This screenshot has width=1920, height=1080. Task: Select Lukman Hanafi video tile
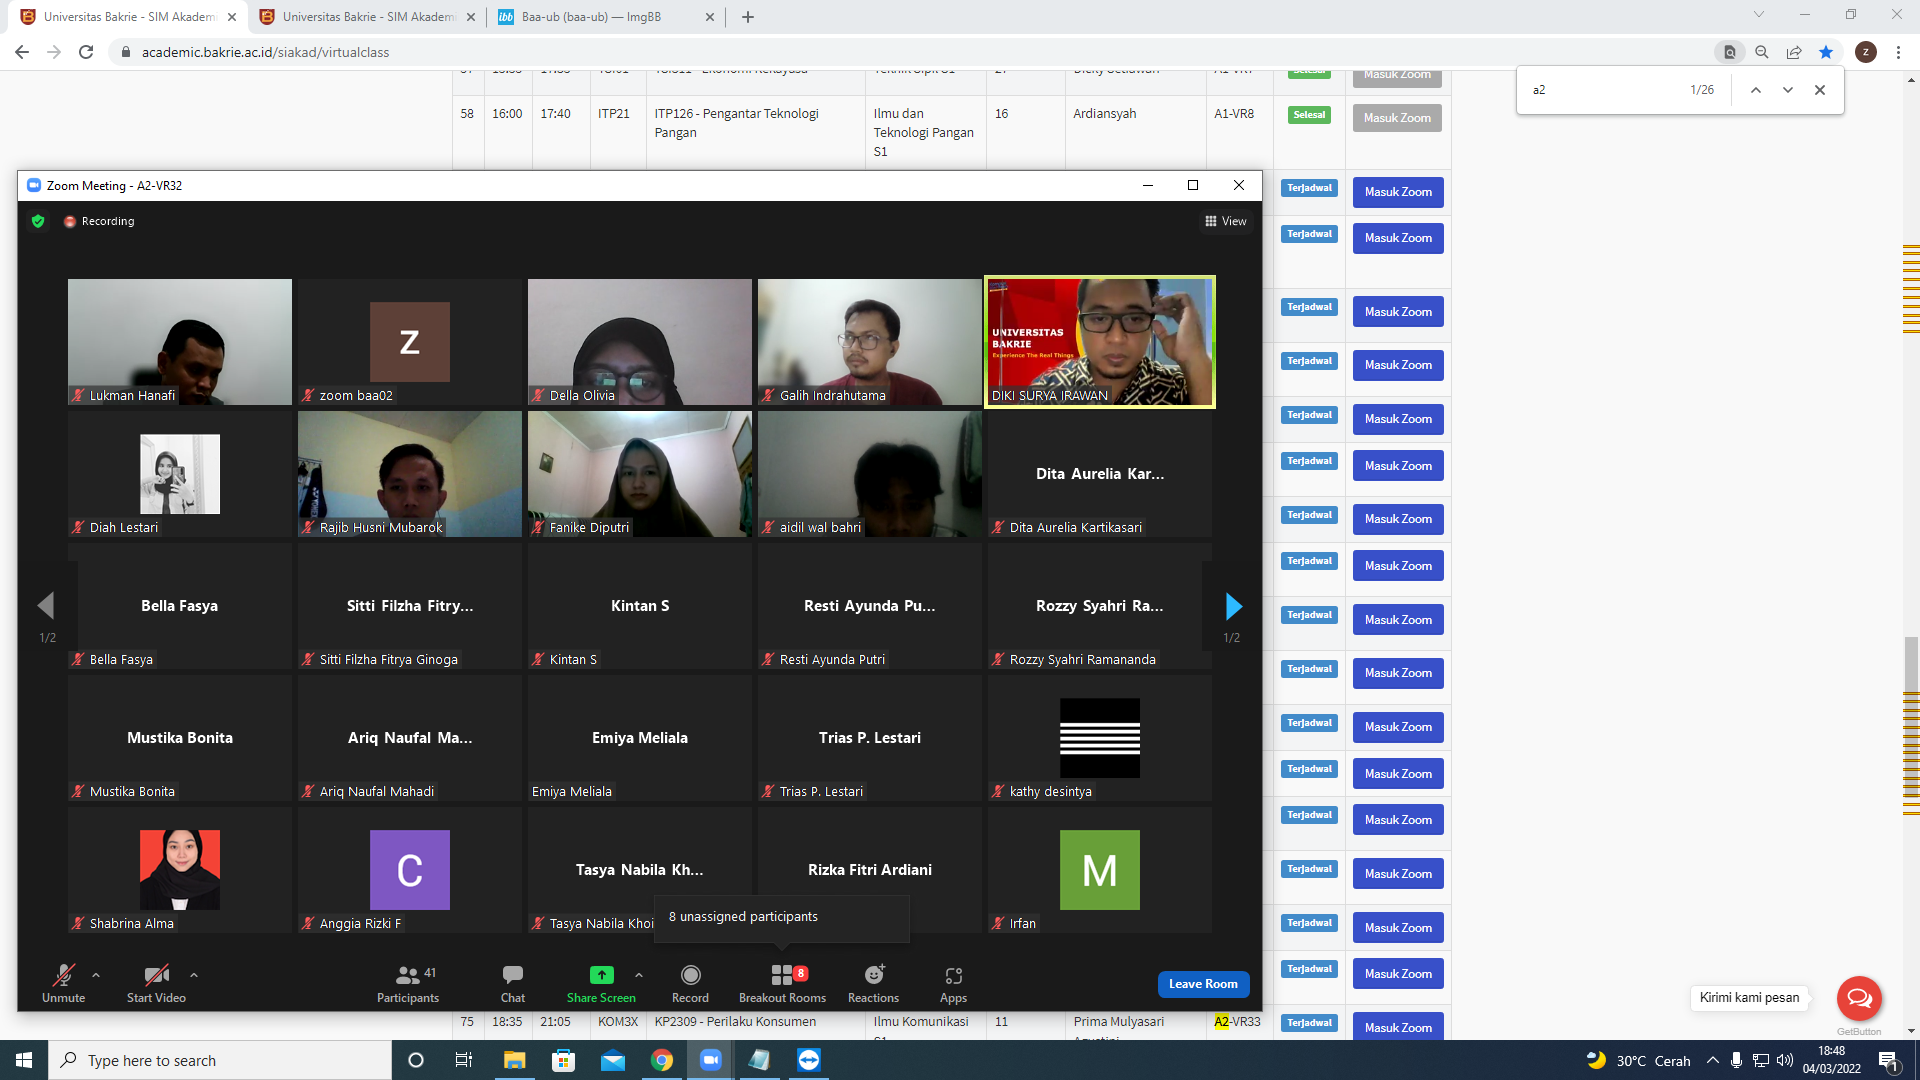pyautogui.click(x=180, y=342)
